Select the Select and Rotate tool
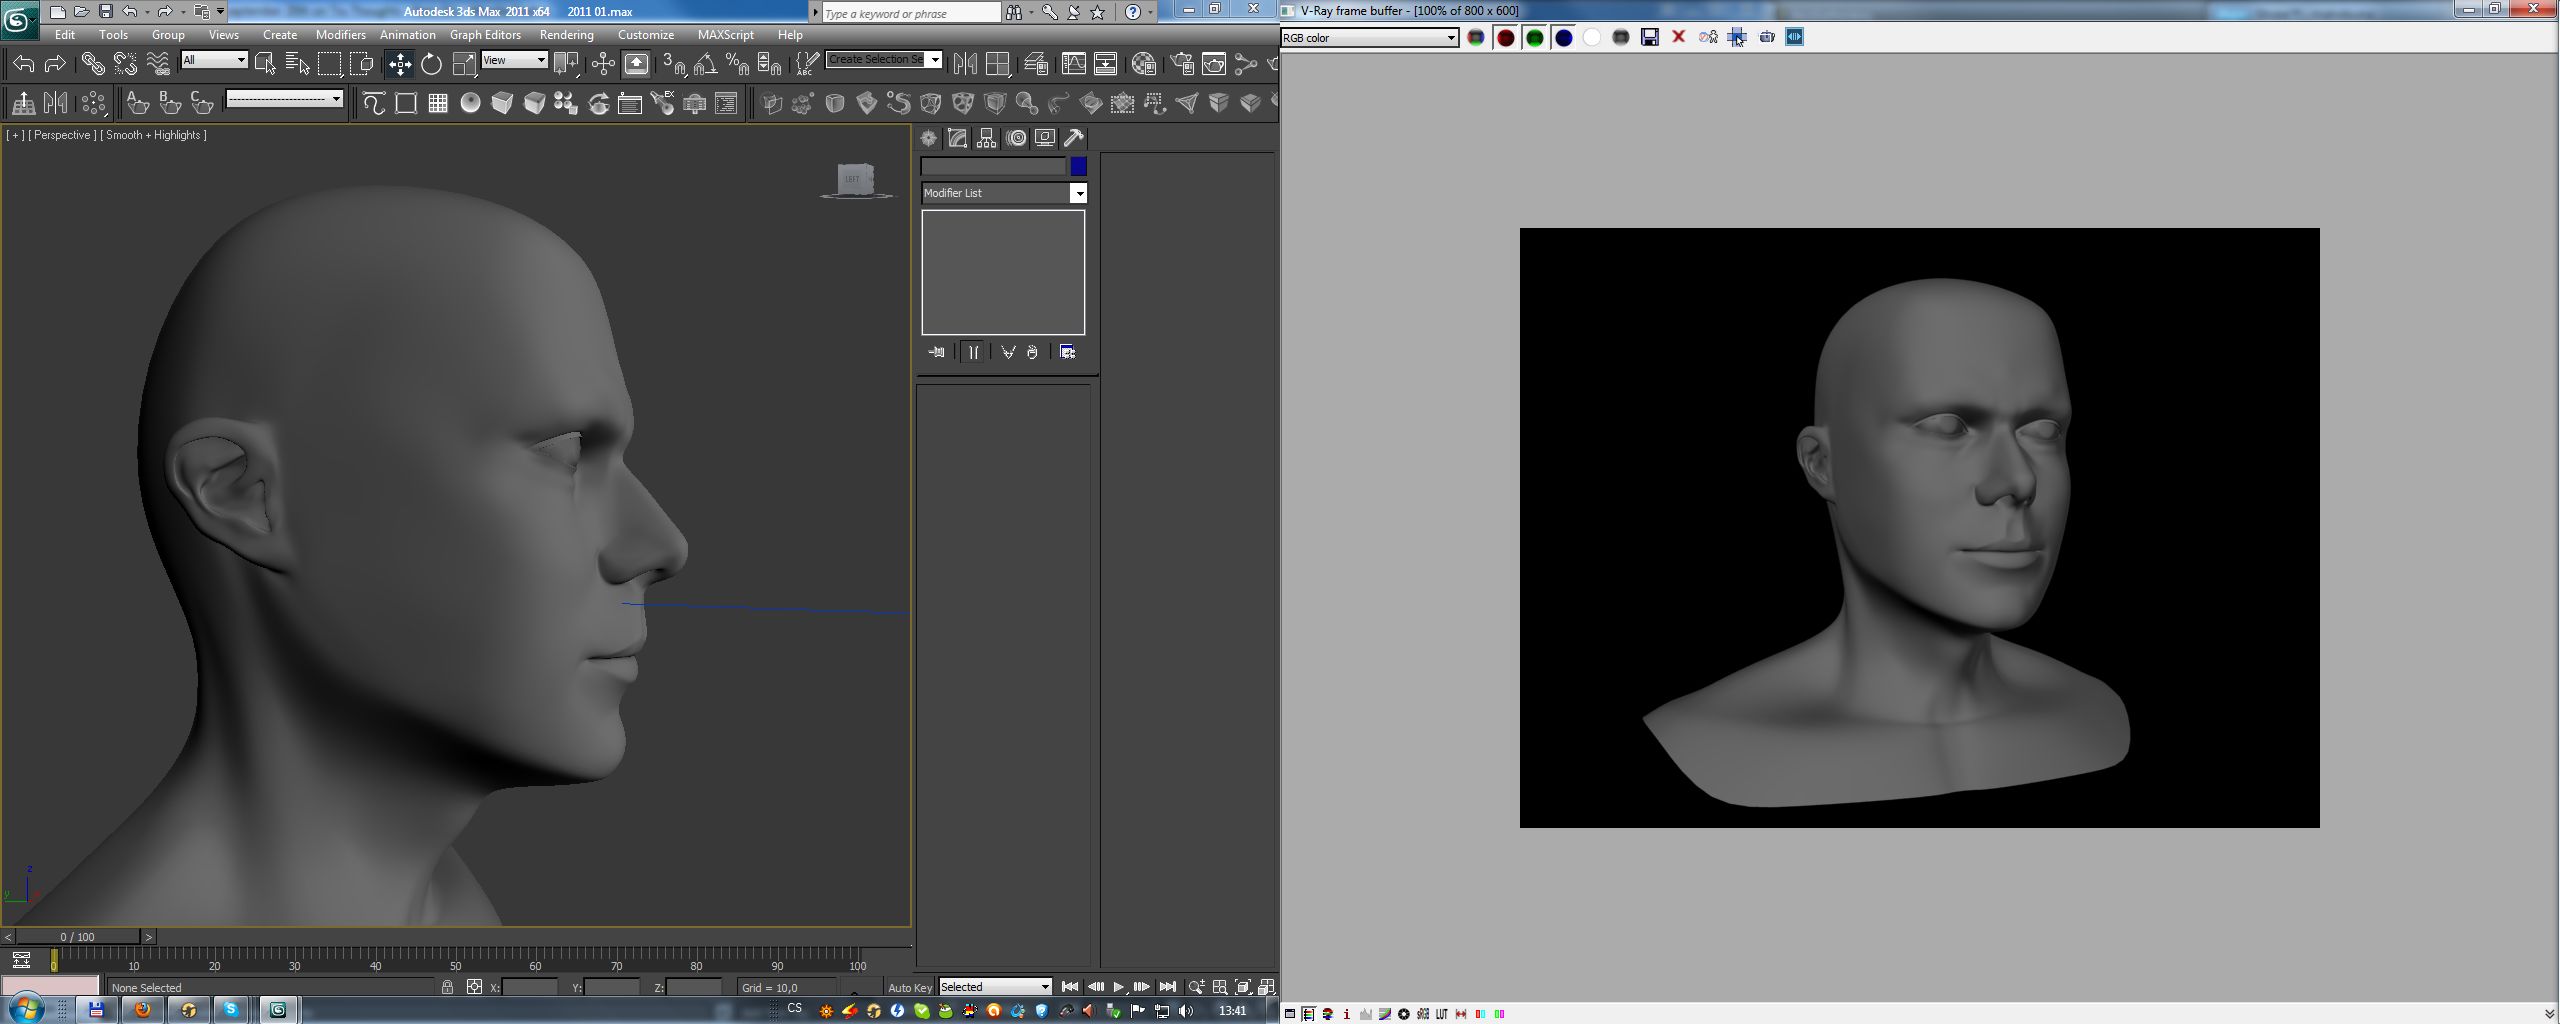This screenshot has width=2560, height=1024. click(x=431, y=64)
